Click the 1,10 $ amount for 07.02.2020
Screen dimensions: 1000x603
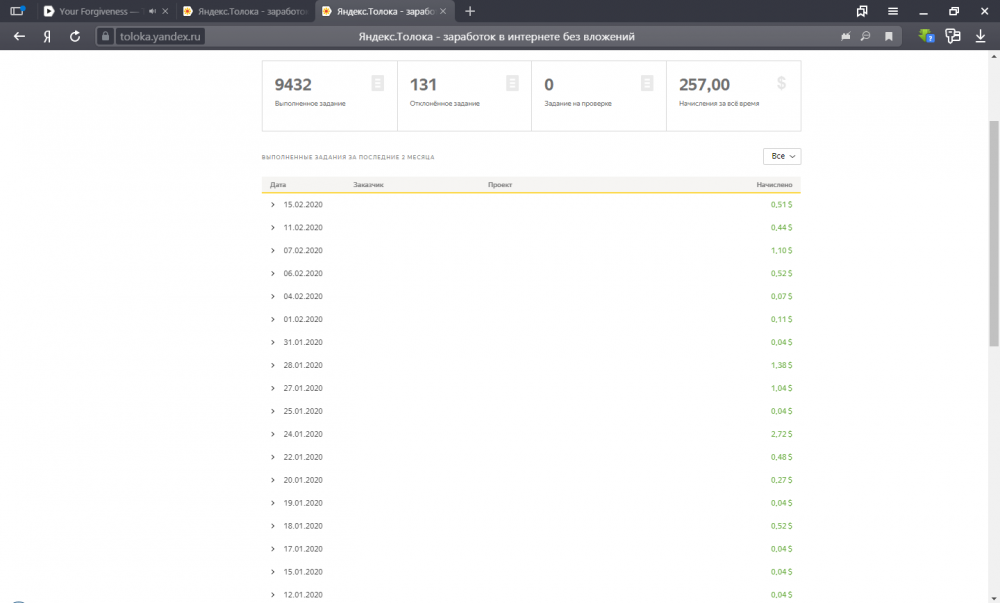click(x=781, y=251)
